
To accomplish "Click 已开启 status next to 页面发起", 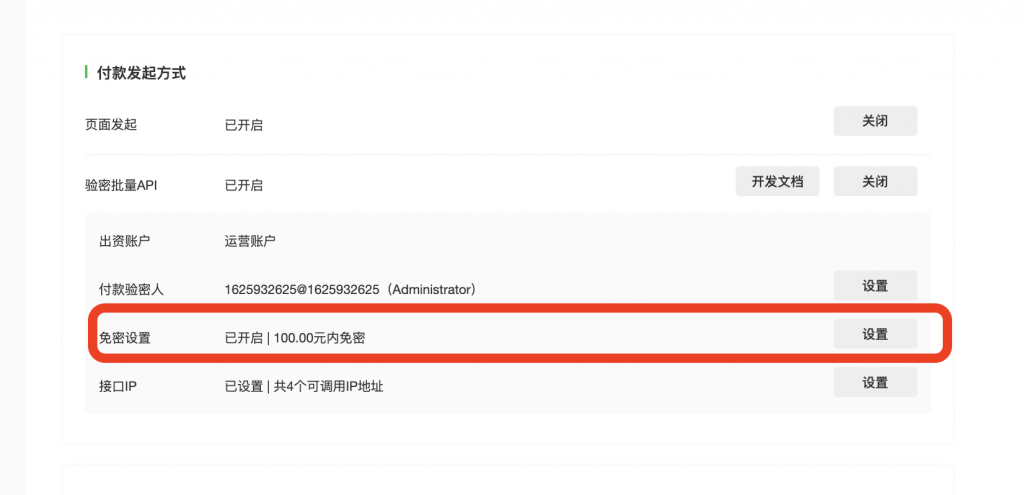I will point(244,125).
